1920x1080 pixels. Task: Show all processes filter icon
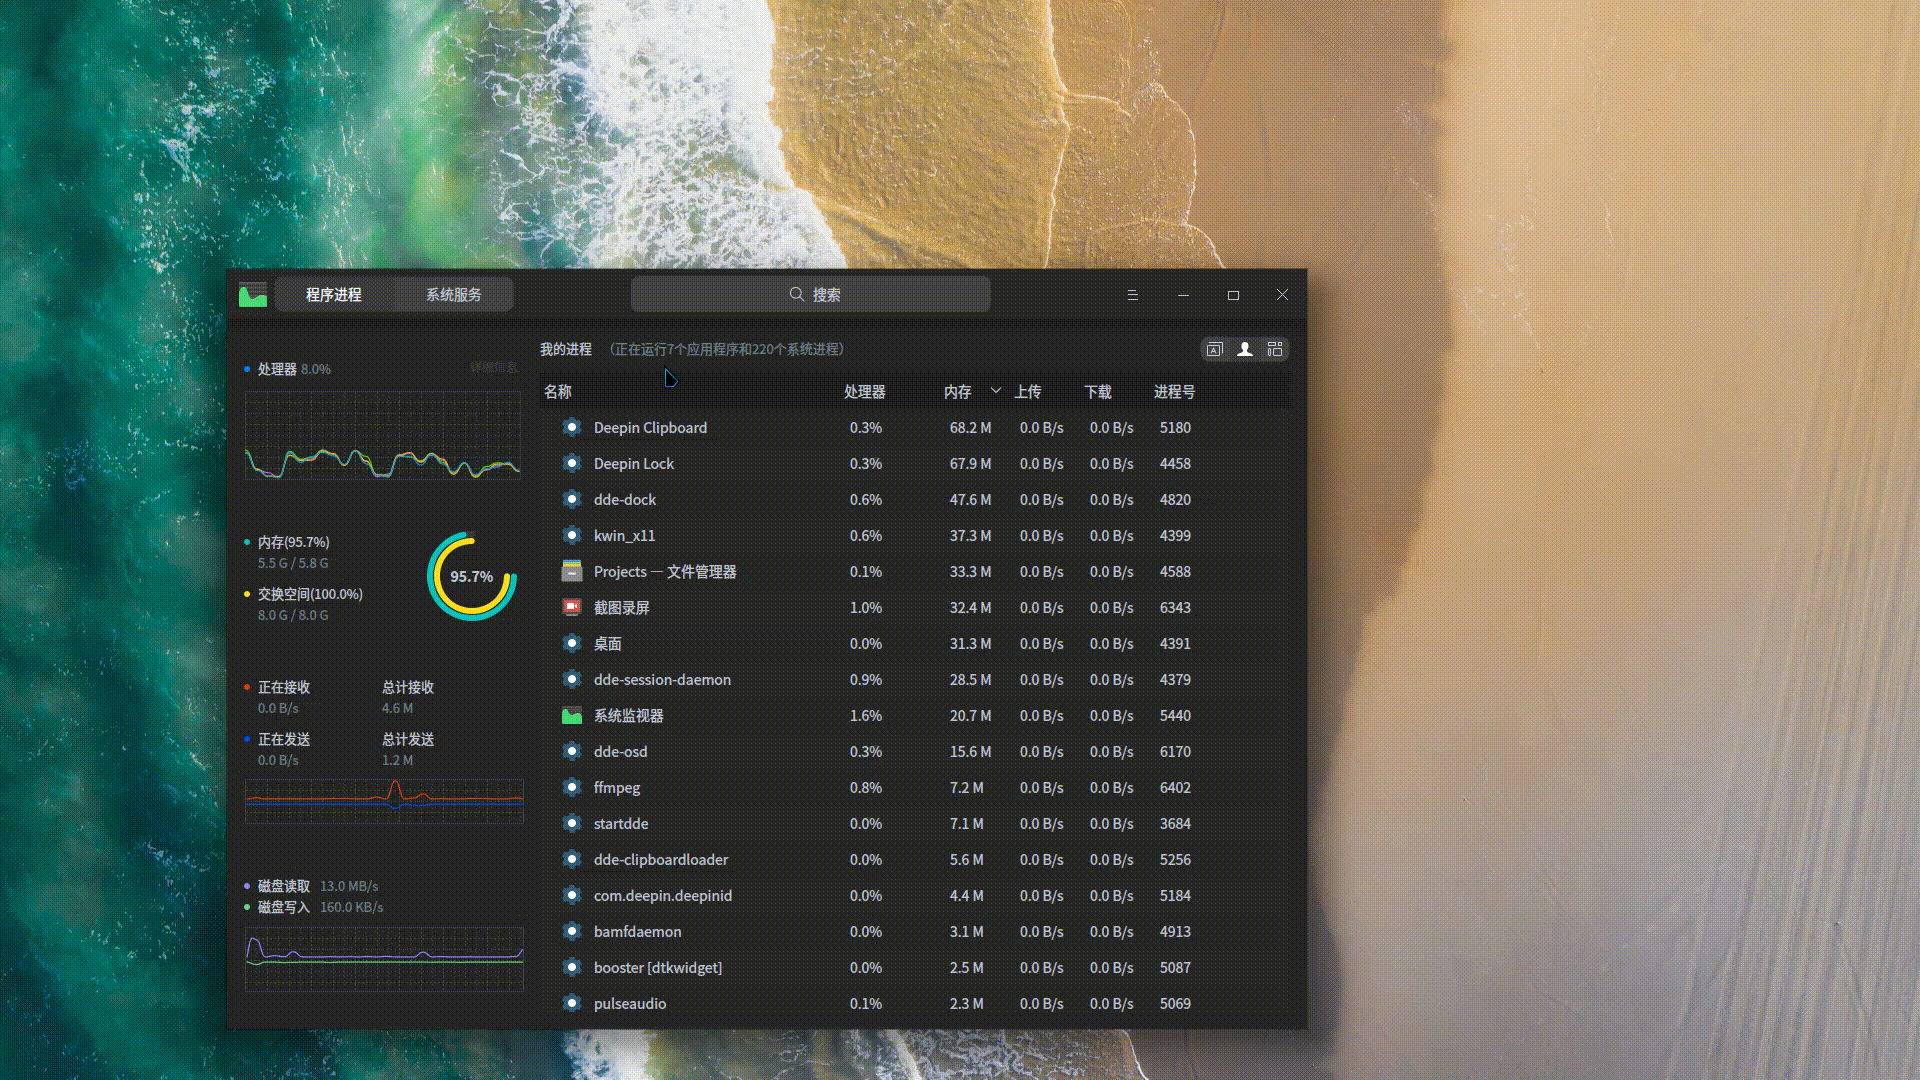(x=1274, y=349)
